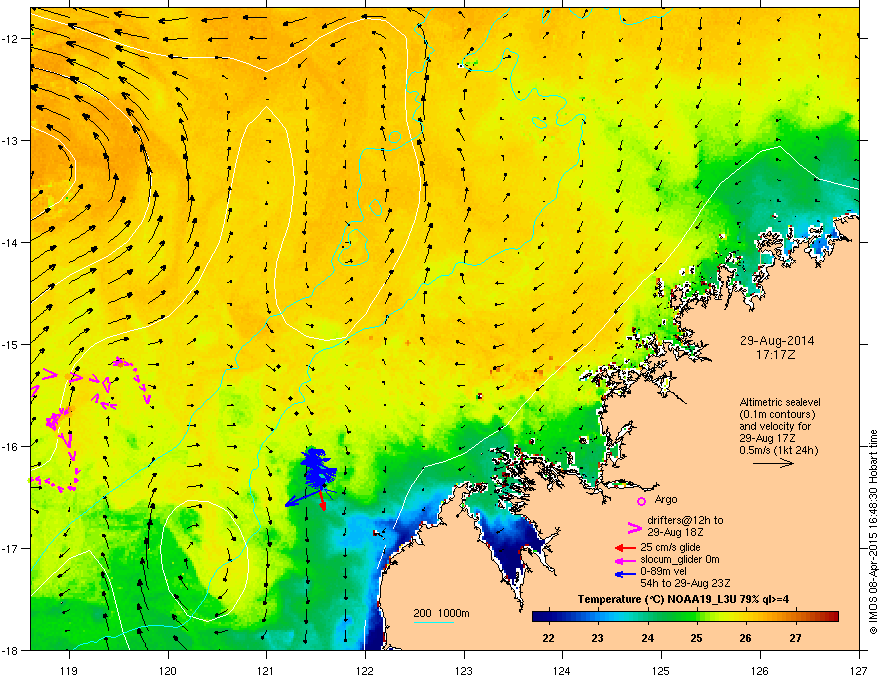This screenshot has height=680, width=880.
Task: Click longitude axis label "122"
Action: pos(365,670)
